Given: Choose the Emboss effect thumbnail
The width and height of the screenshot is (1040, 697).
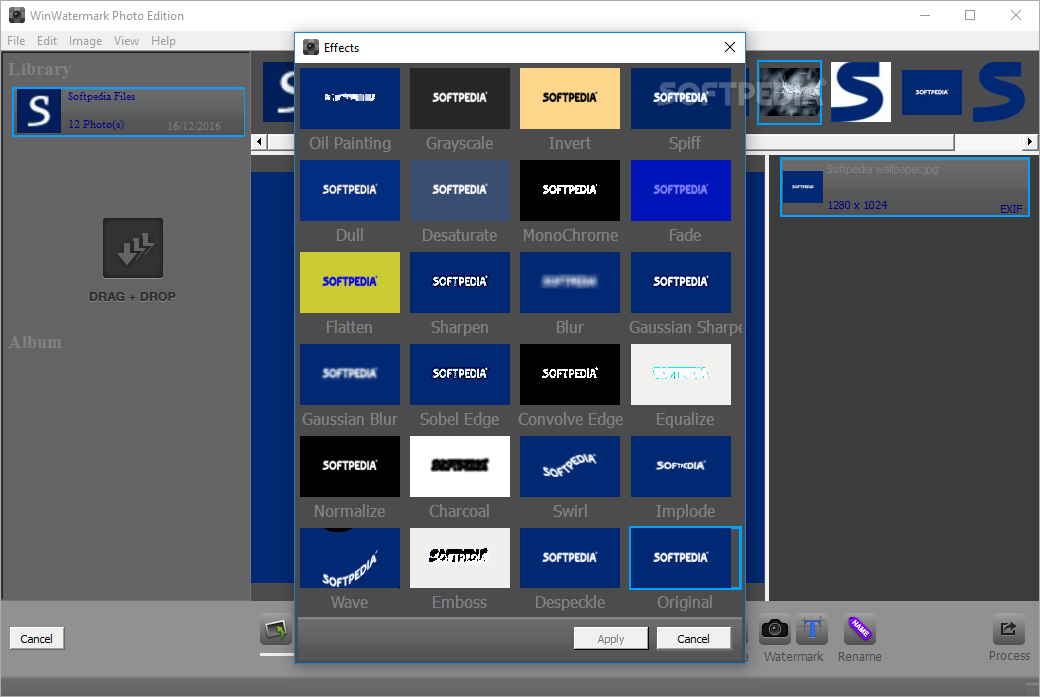Looking at the screenshot, I should click(460, 558).
